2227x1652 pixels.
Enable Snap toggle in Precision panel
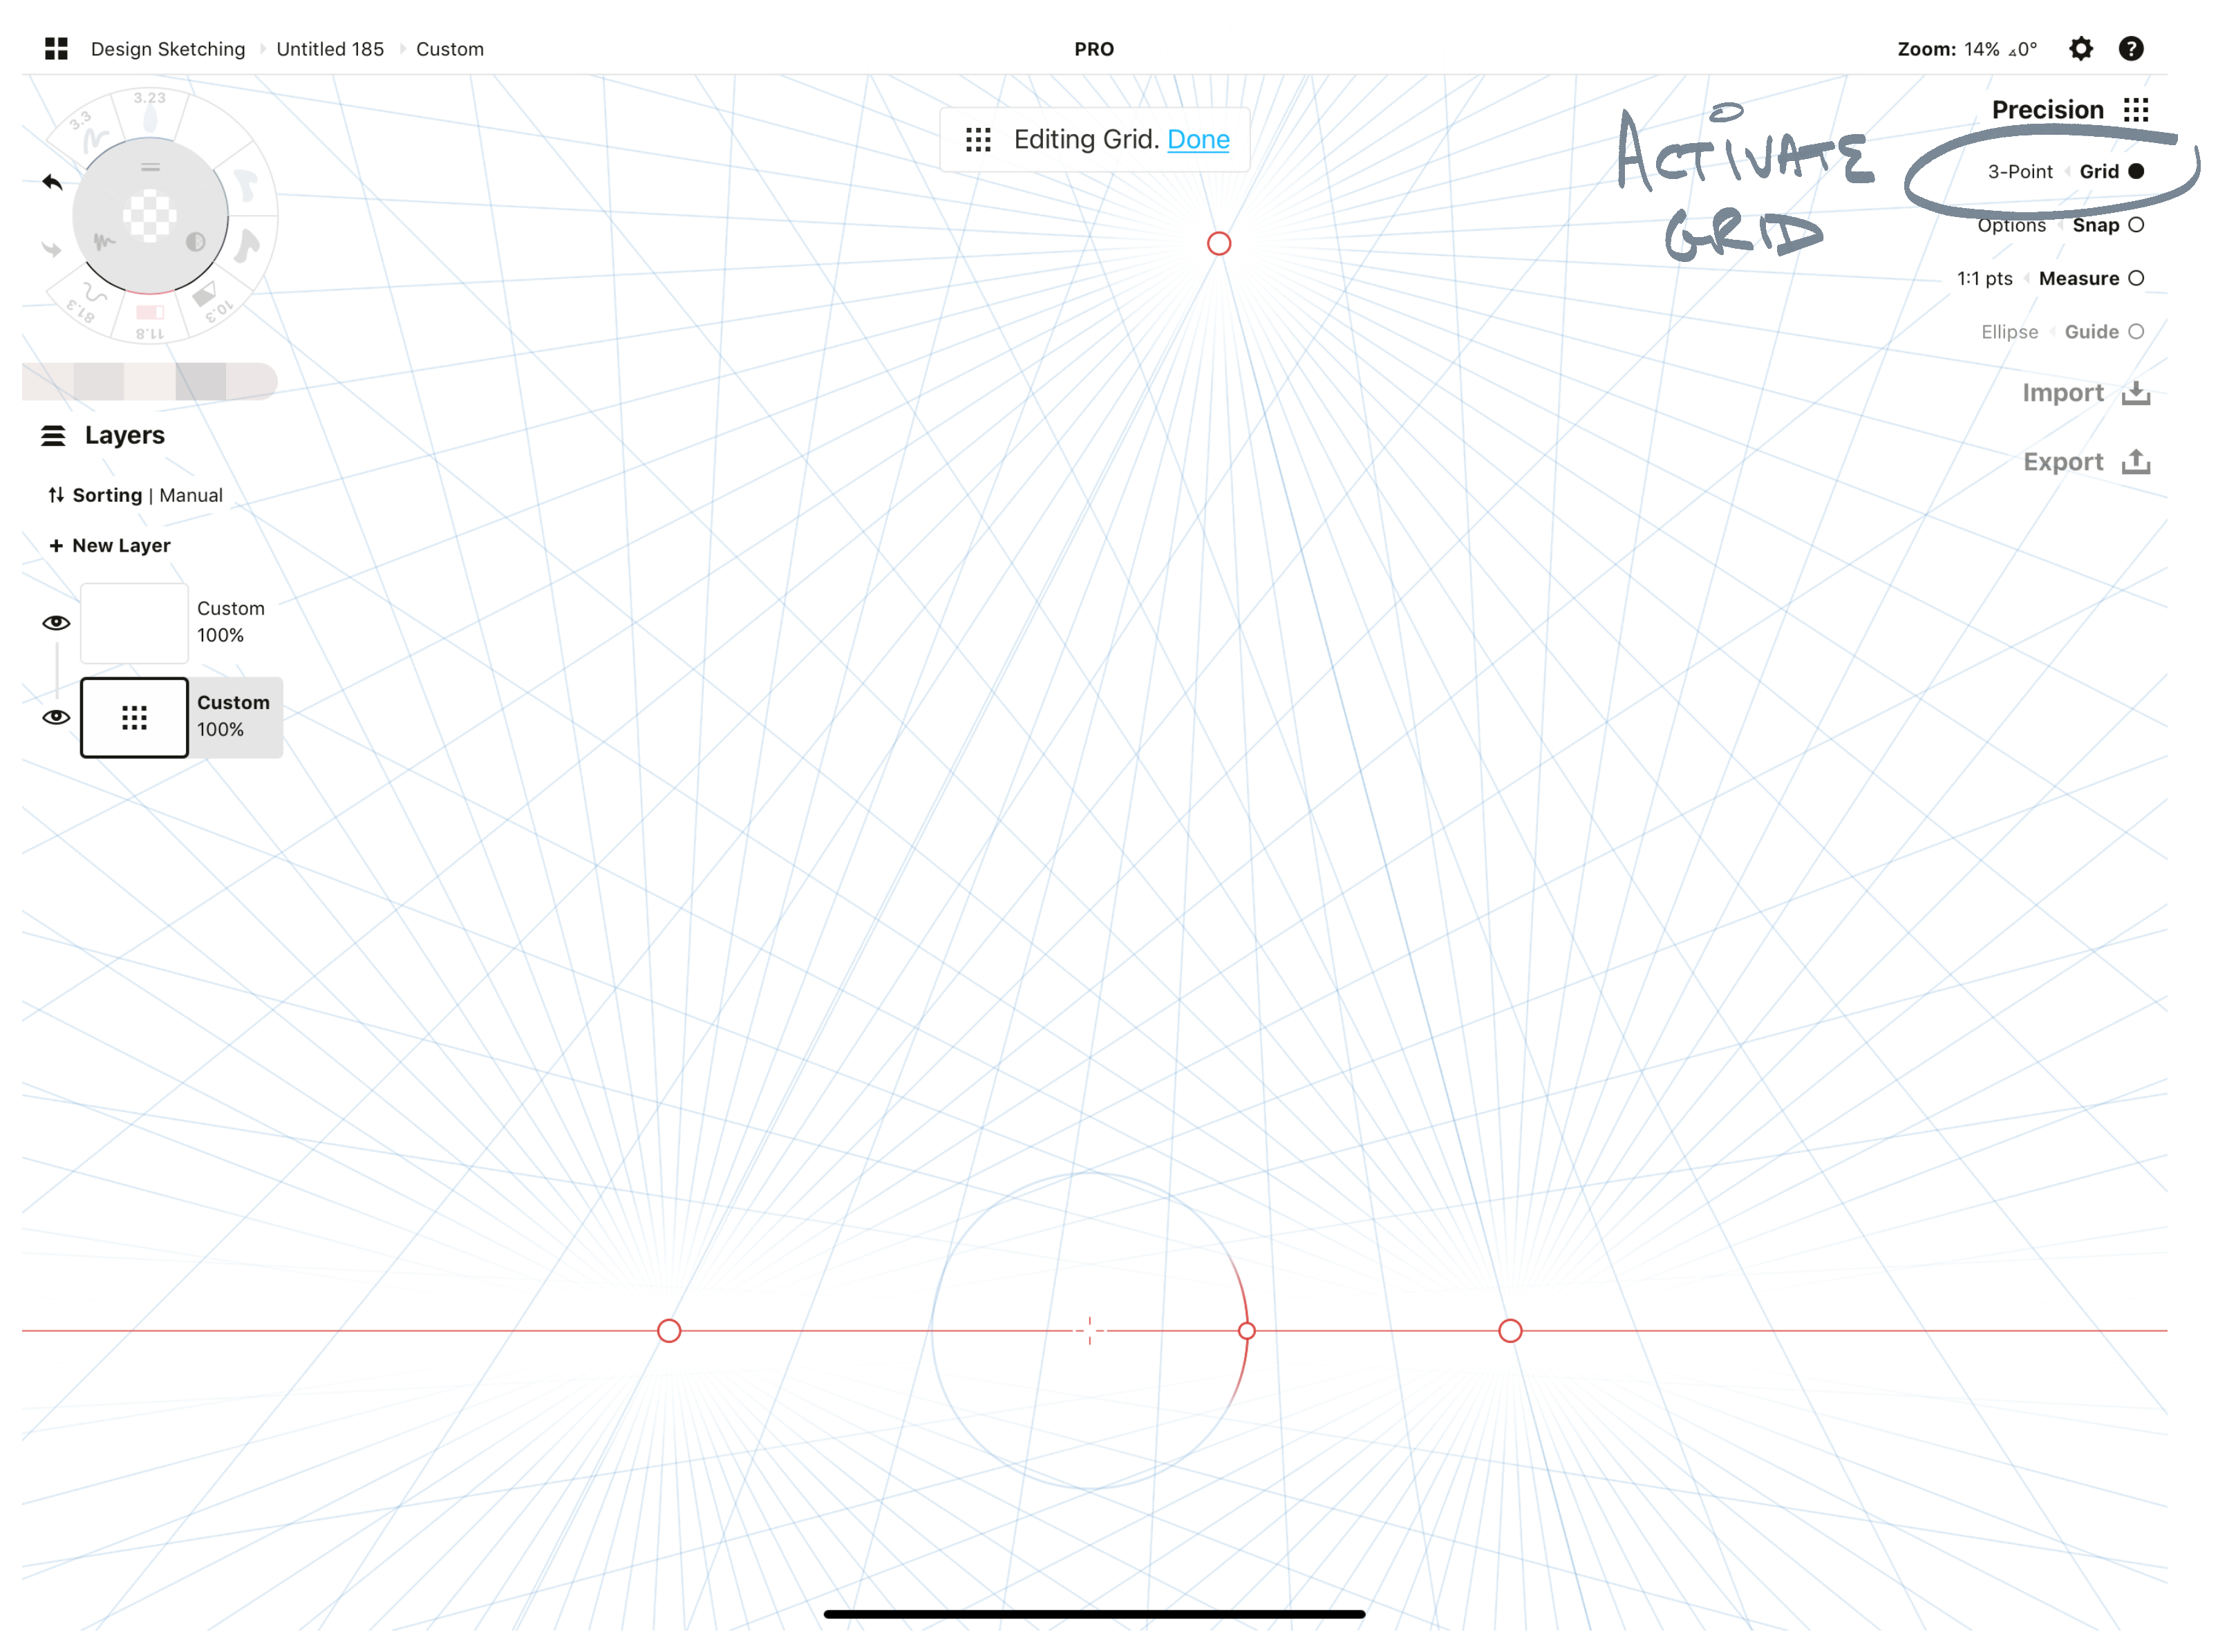tap(2139, 222)
